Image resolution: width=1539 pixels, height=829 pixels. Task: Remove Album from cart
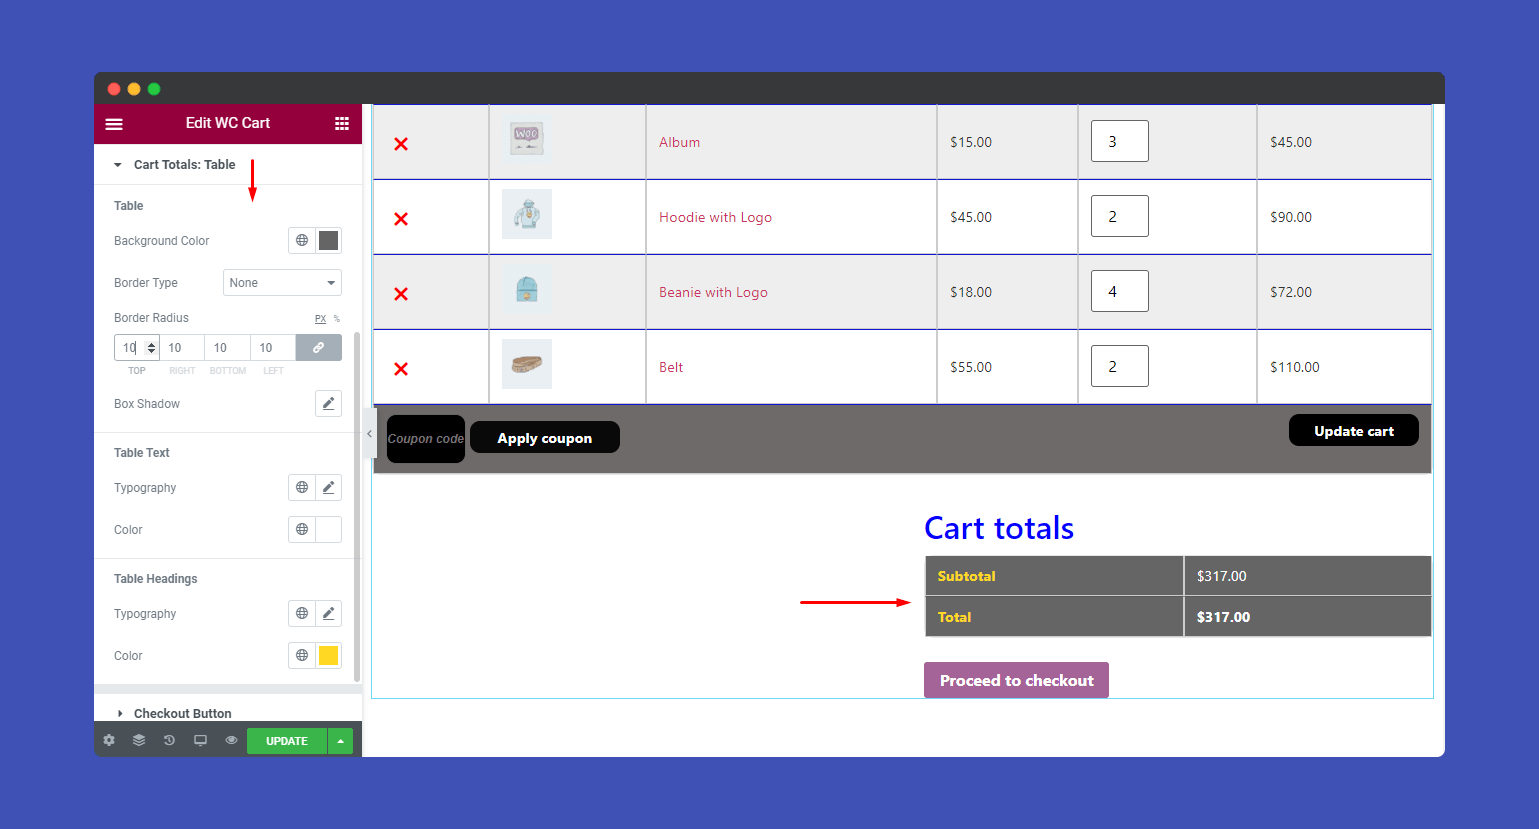pos(401,144)
